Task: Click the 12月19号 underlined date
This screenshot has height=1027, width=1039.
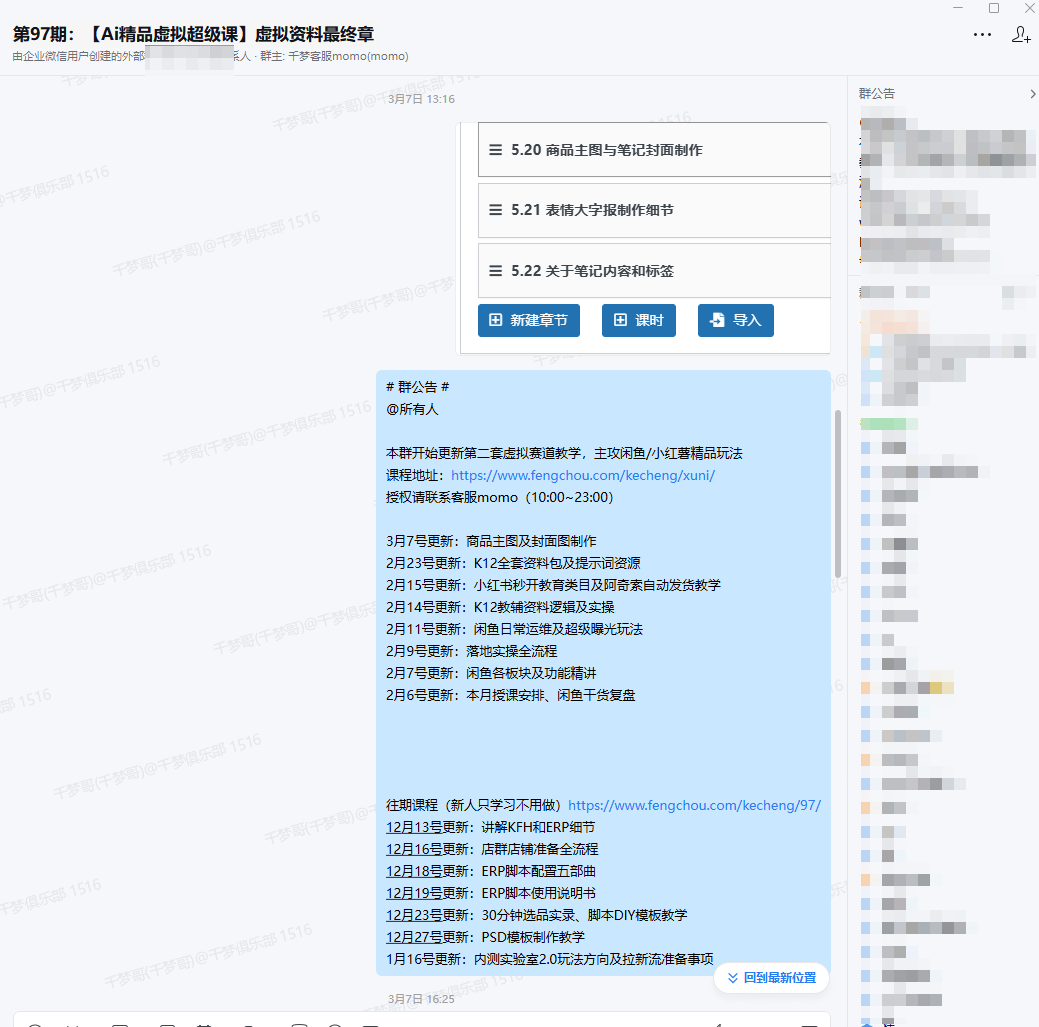Action: click(x=414, y=893)
